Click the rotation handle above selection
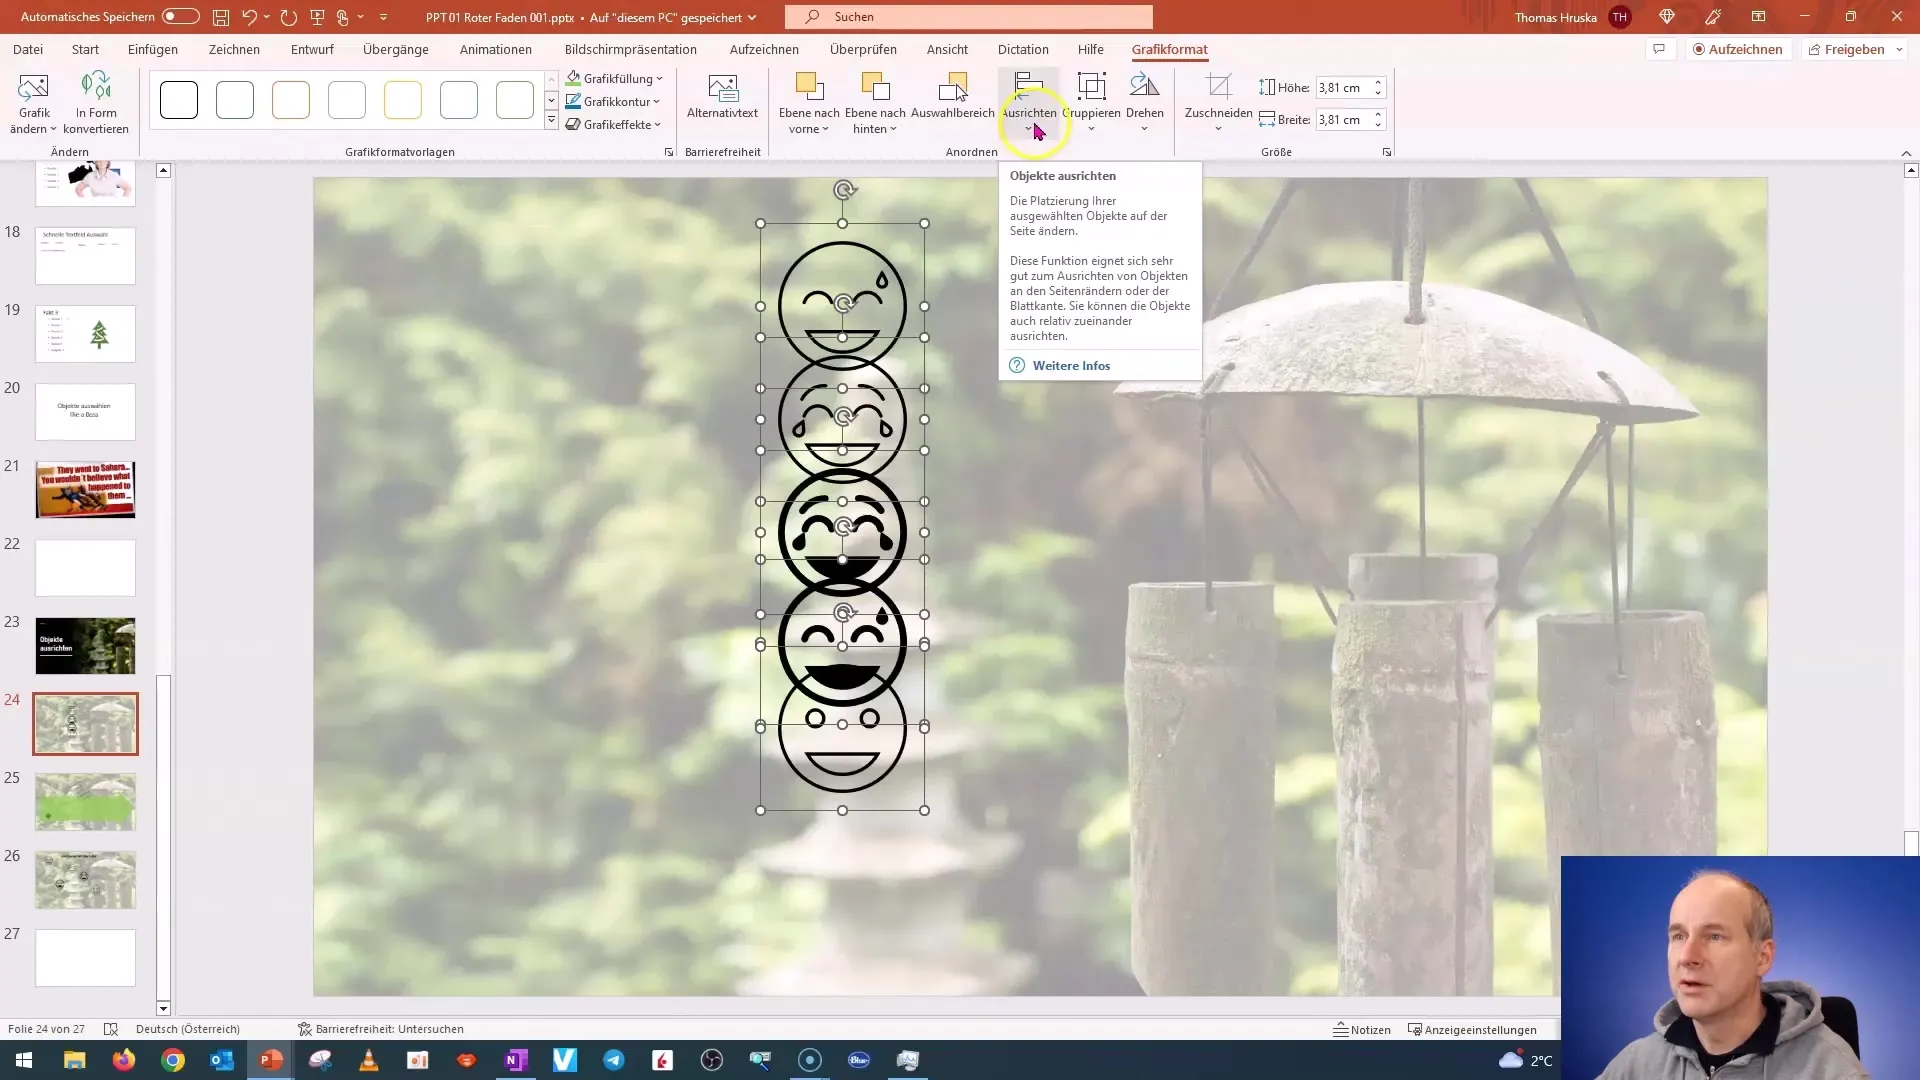1920x1080 pixels. [844, 190]
